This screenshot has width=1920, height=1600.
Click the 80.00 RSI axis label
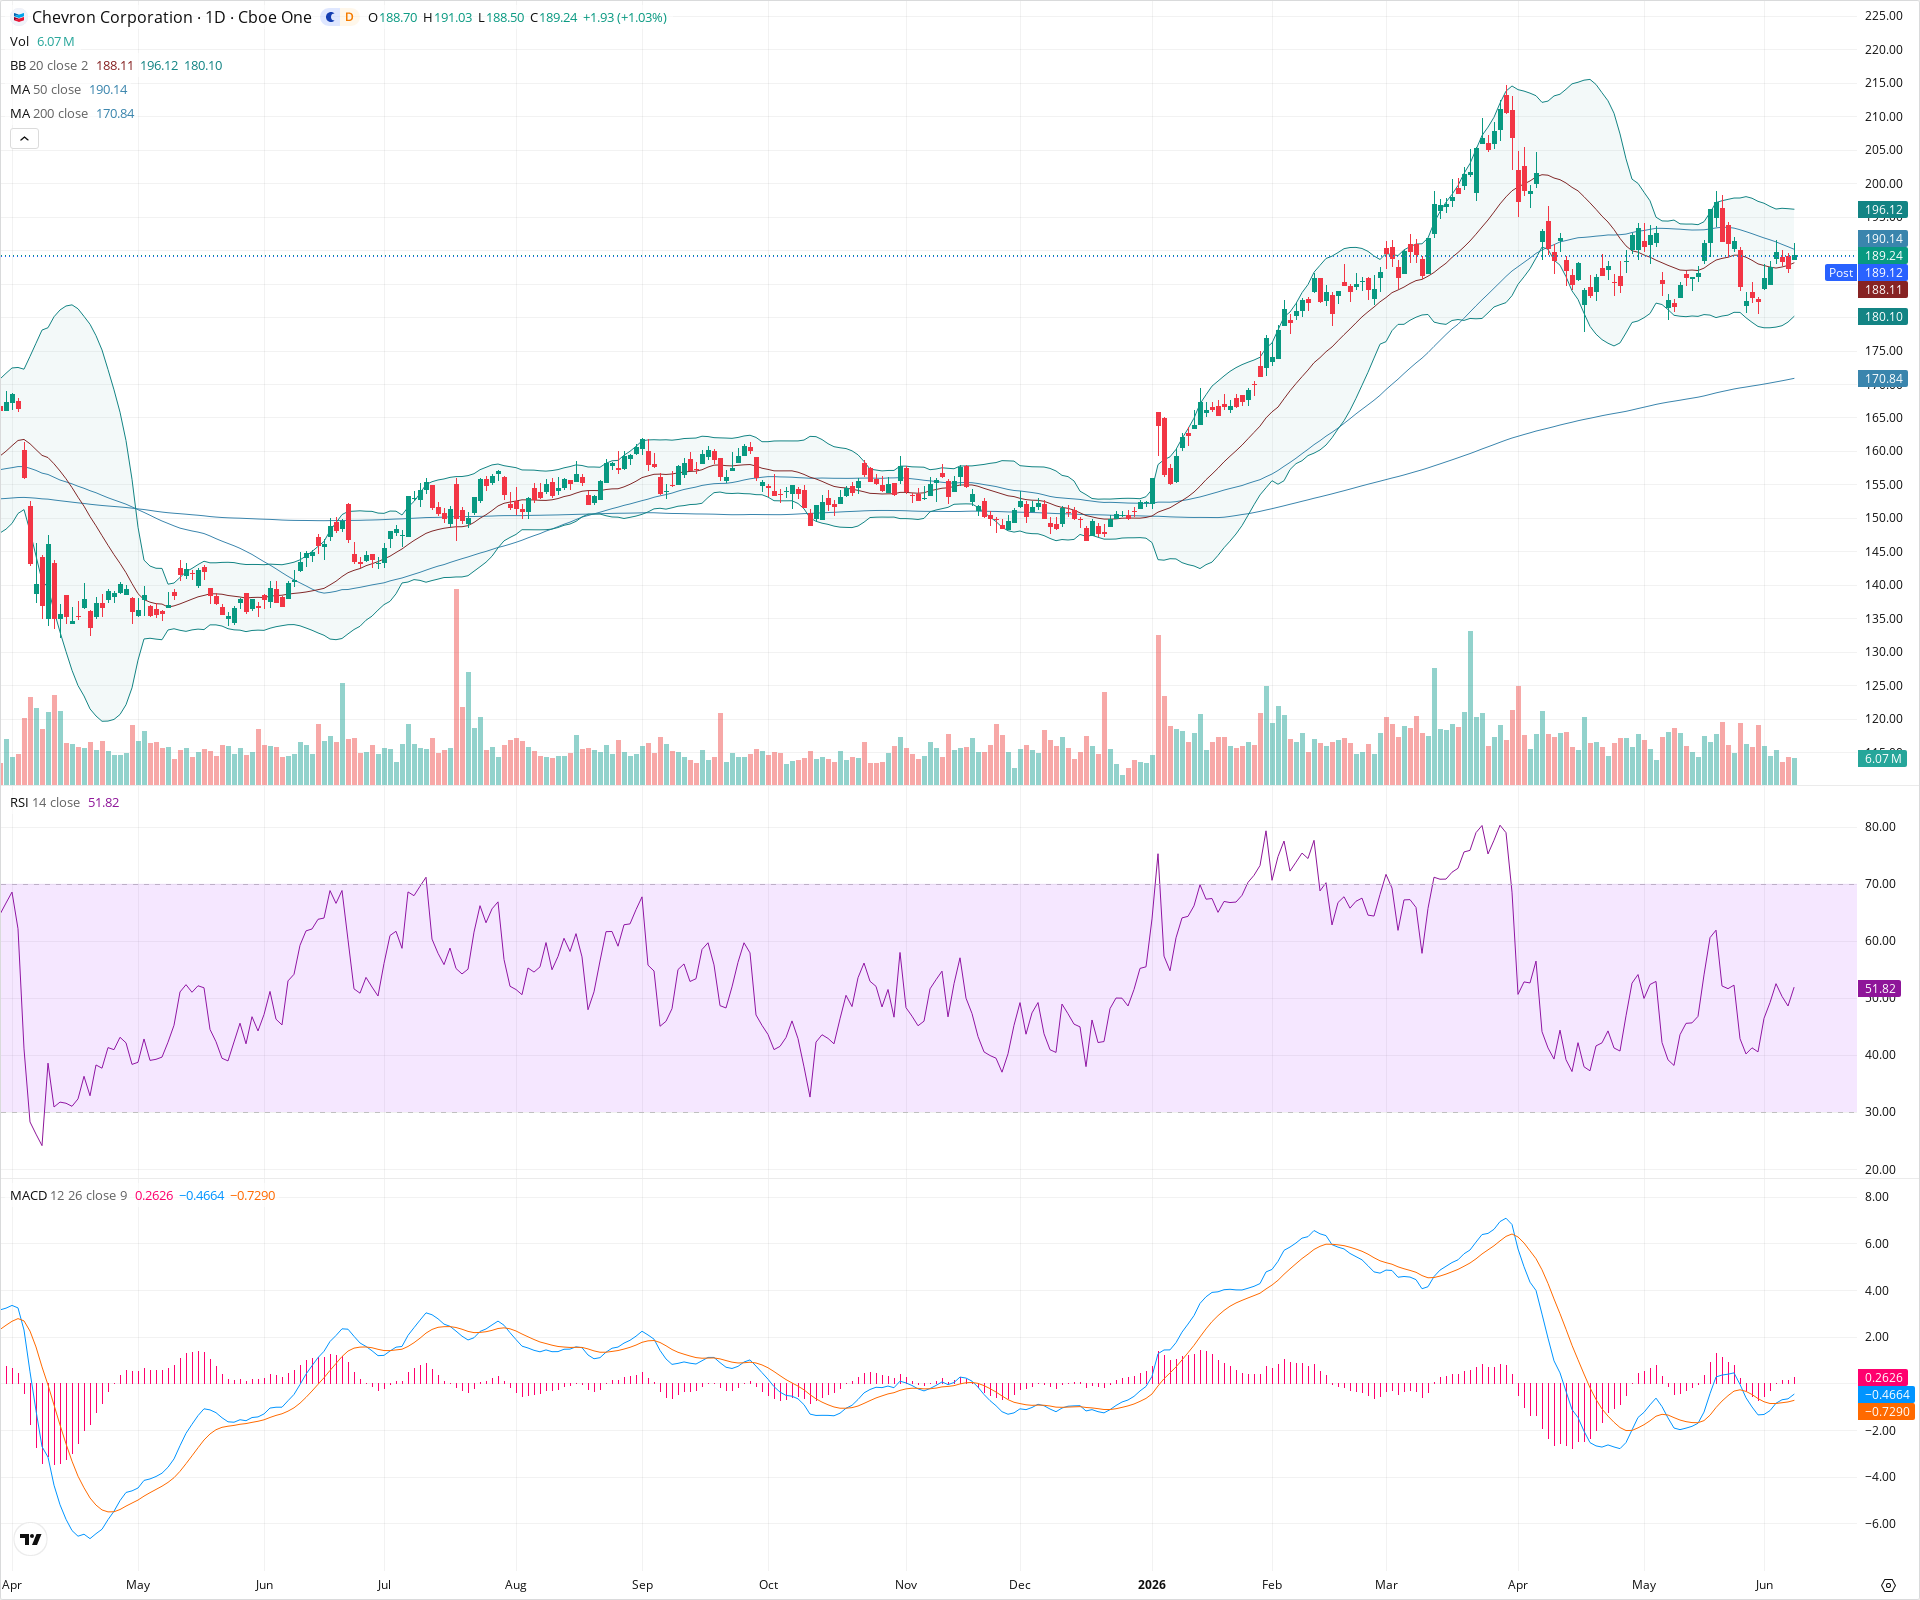pos(1880,826)
